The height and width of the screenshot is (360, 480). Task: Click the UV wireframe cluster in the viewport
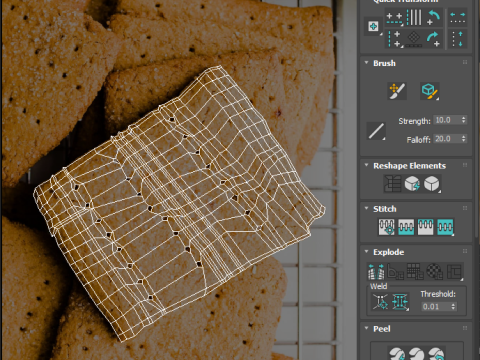click(180, 203)
